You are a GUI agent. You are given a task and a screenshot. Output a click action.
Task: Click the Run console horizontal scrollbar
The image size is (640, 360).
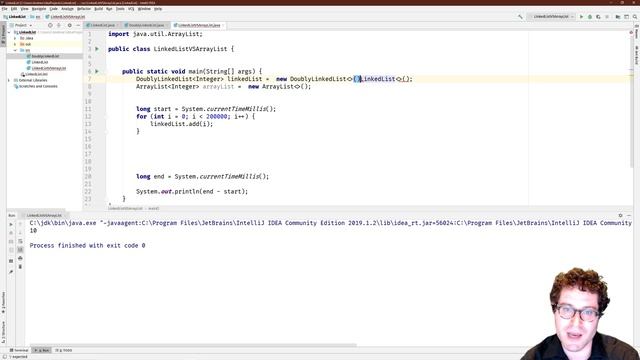[194, 345]
